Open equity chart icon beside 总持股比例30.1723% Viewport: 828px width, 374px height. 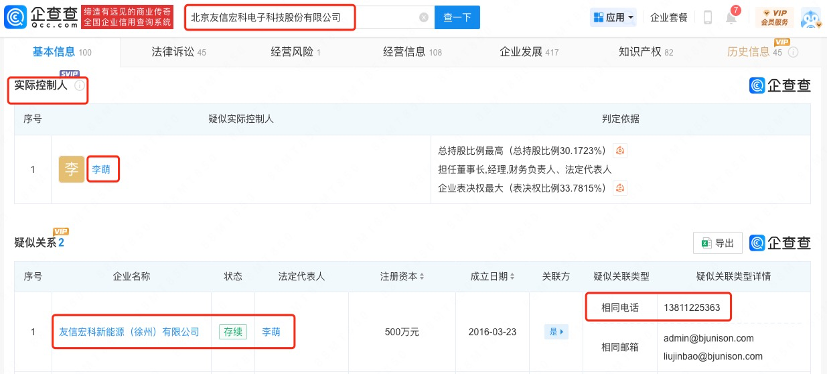[x=620, y=151]
